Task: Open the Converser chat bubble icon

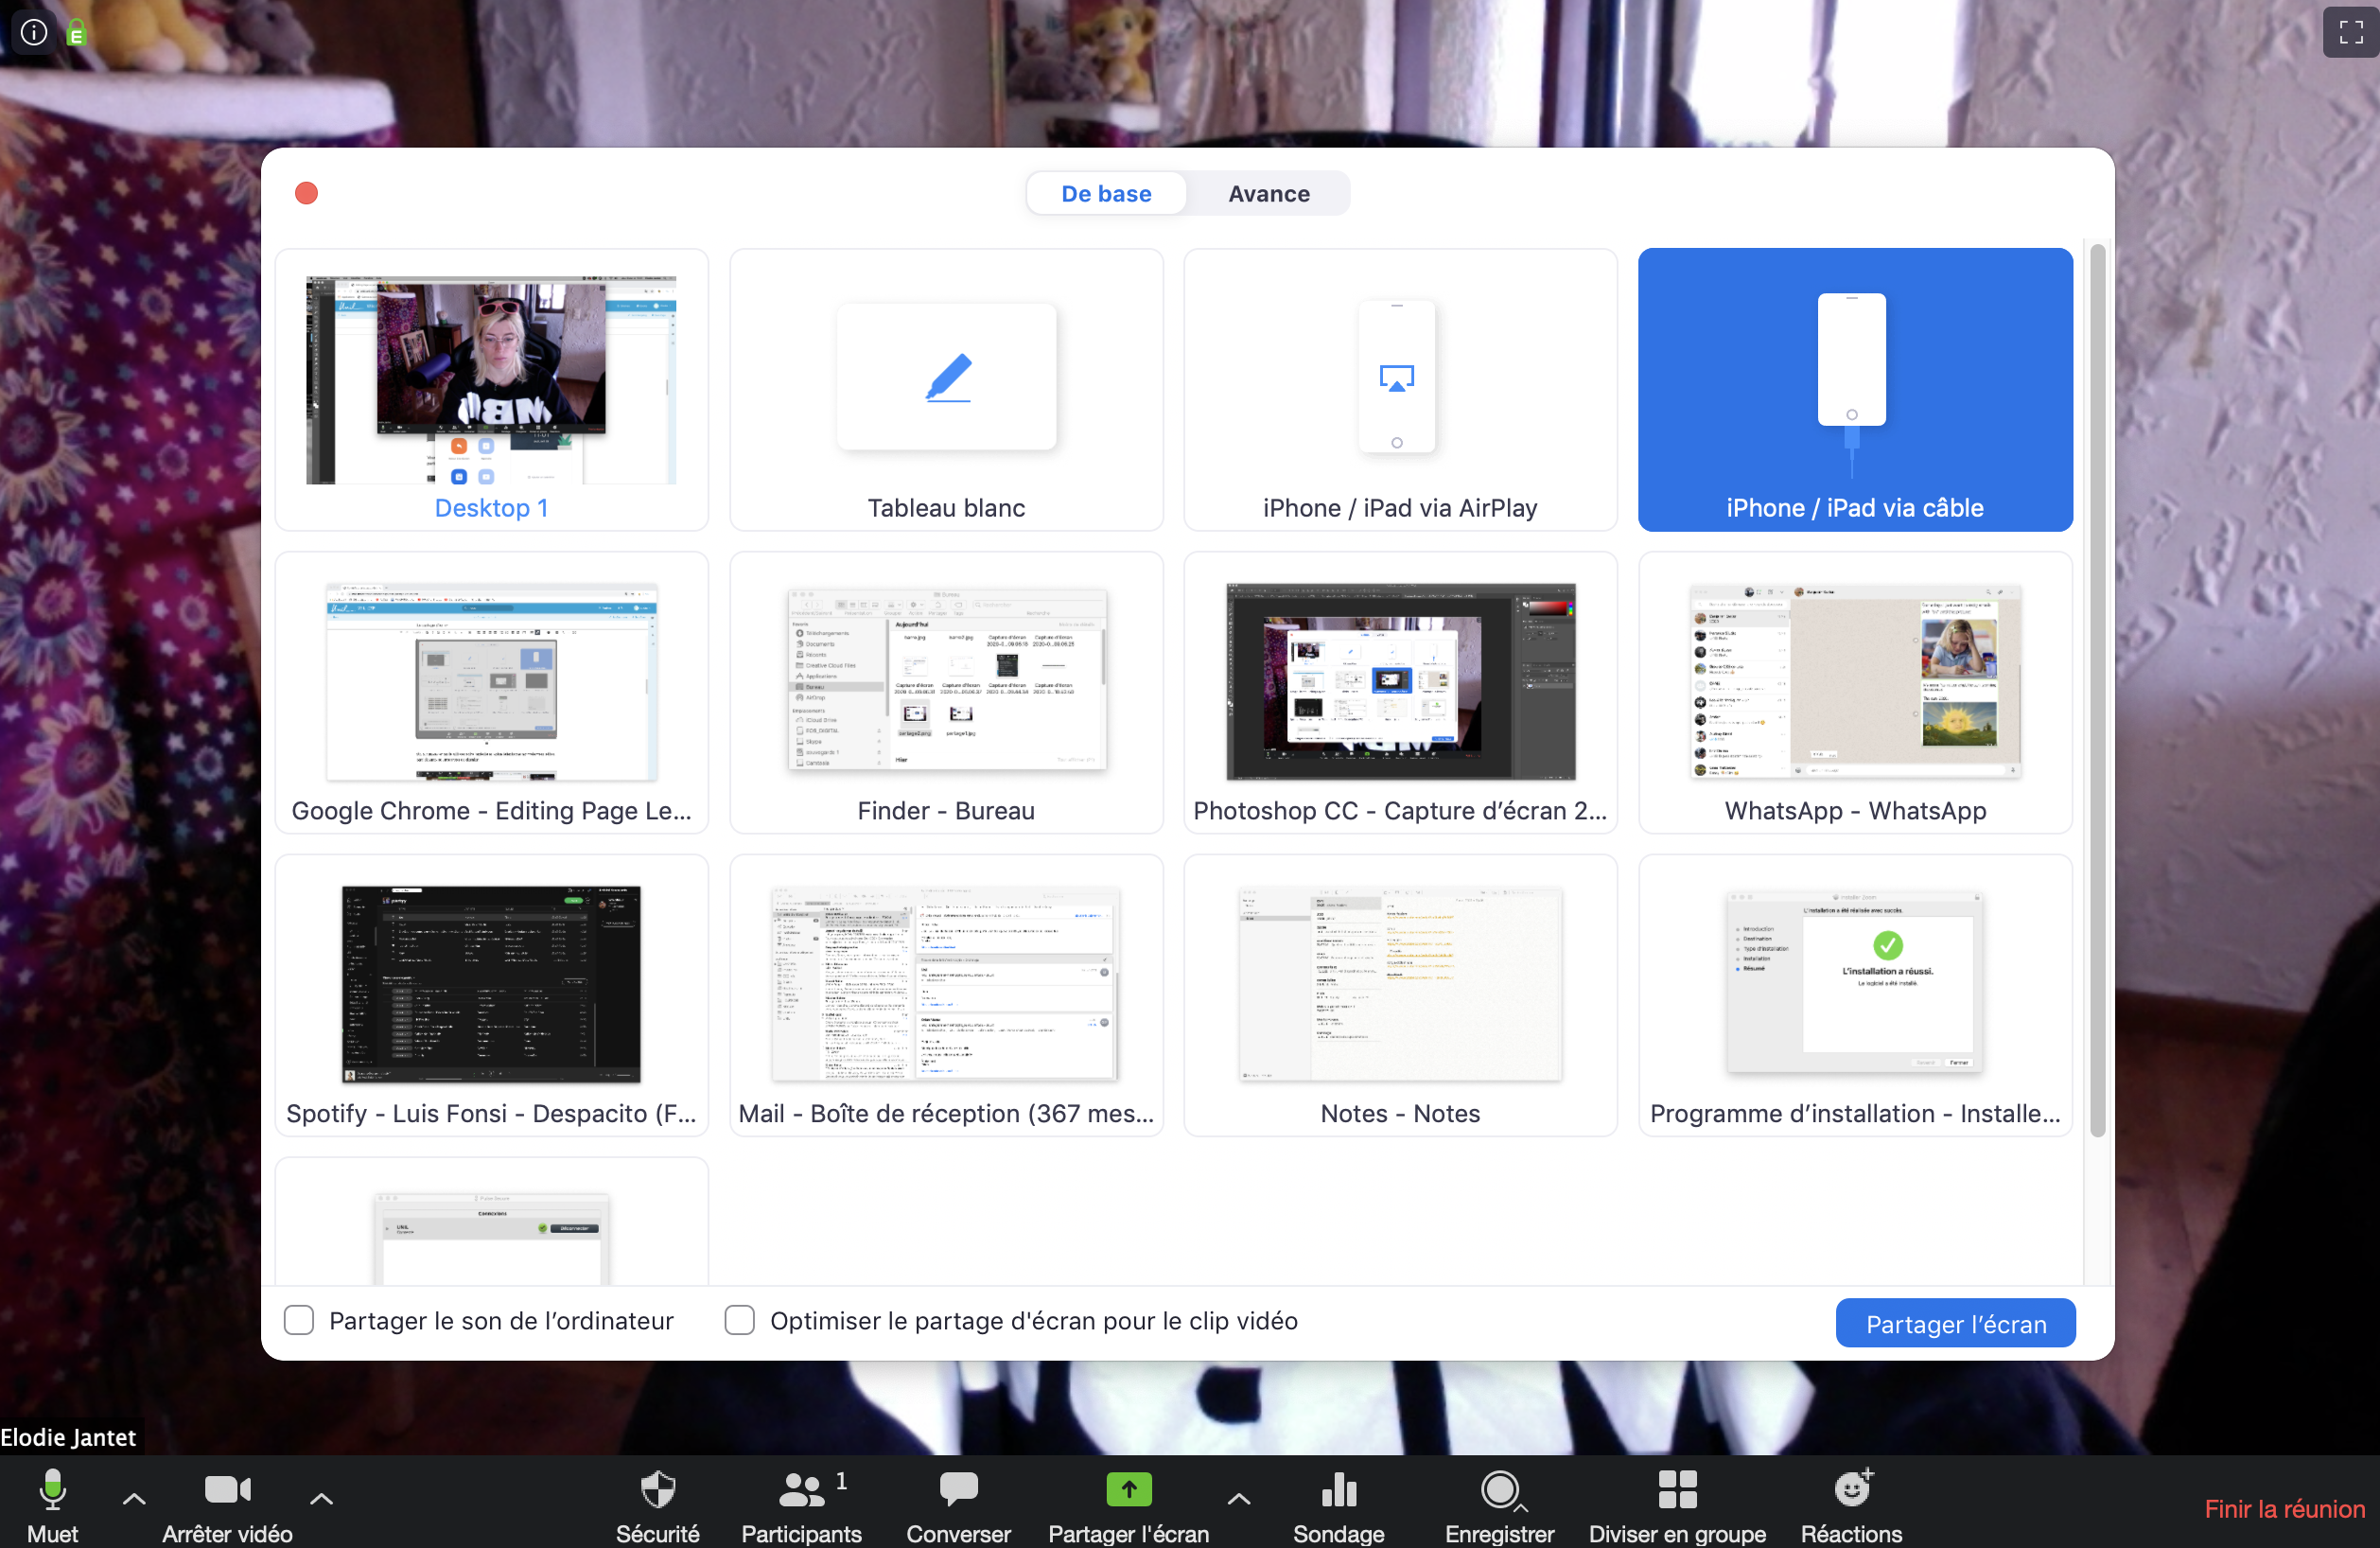Action: coord(957,1490)
